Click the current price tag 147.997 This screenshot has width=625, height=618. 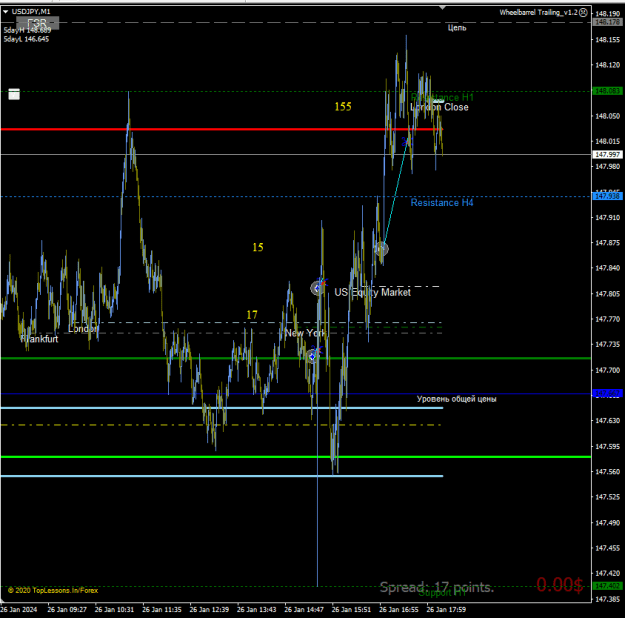coord(607,154)
